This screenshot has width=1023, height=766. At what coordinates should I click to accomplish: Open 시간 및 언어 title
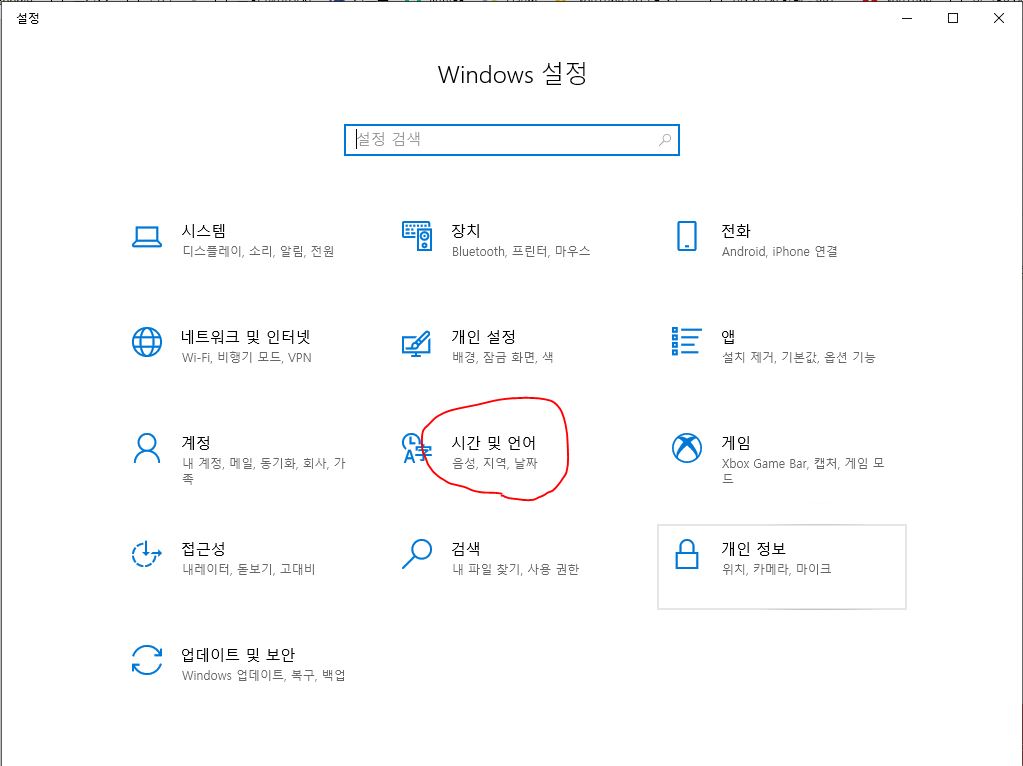coord(494,443)
